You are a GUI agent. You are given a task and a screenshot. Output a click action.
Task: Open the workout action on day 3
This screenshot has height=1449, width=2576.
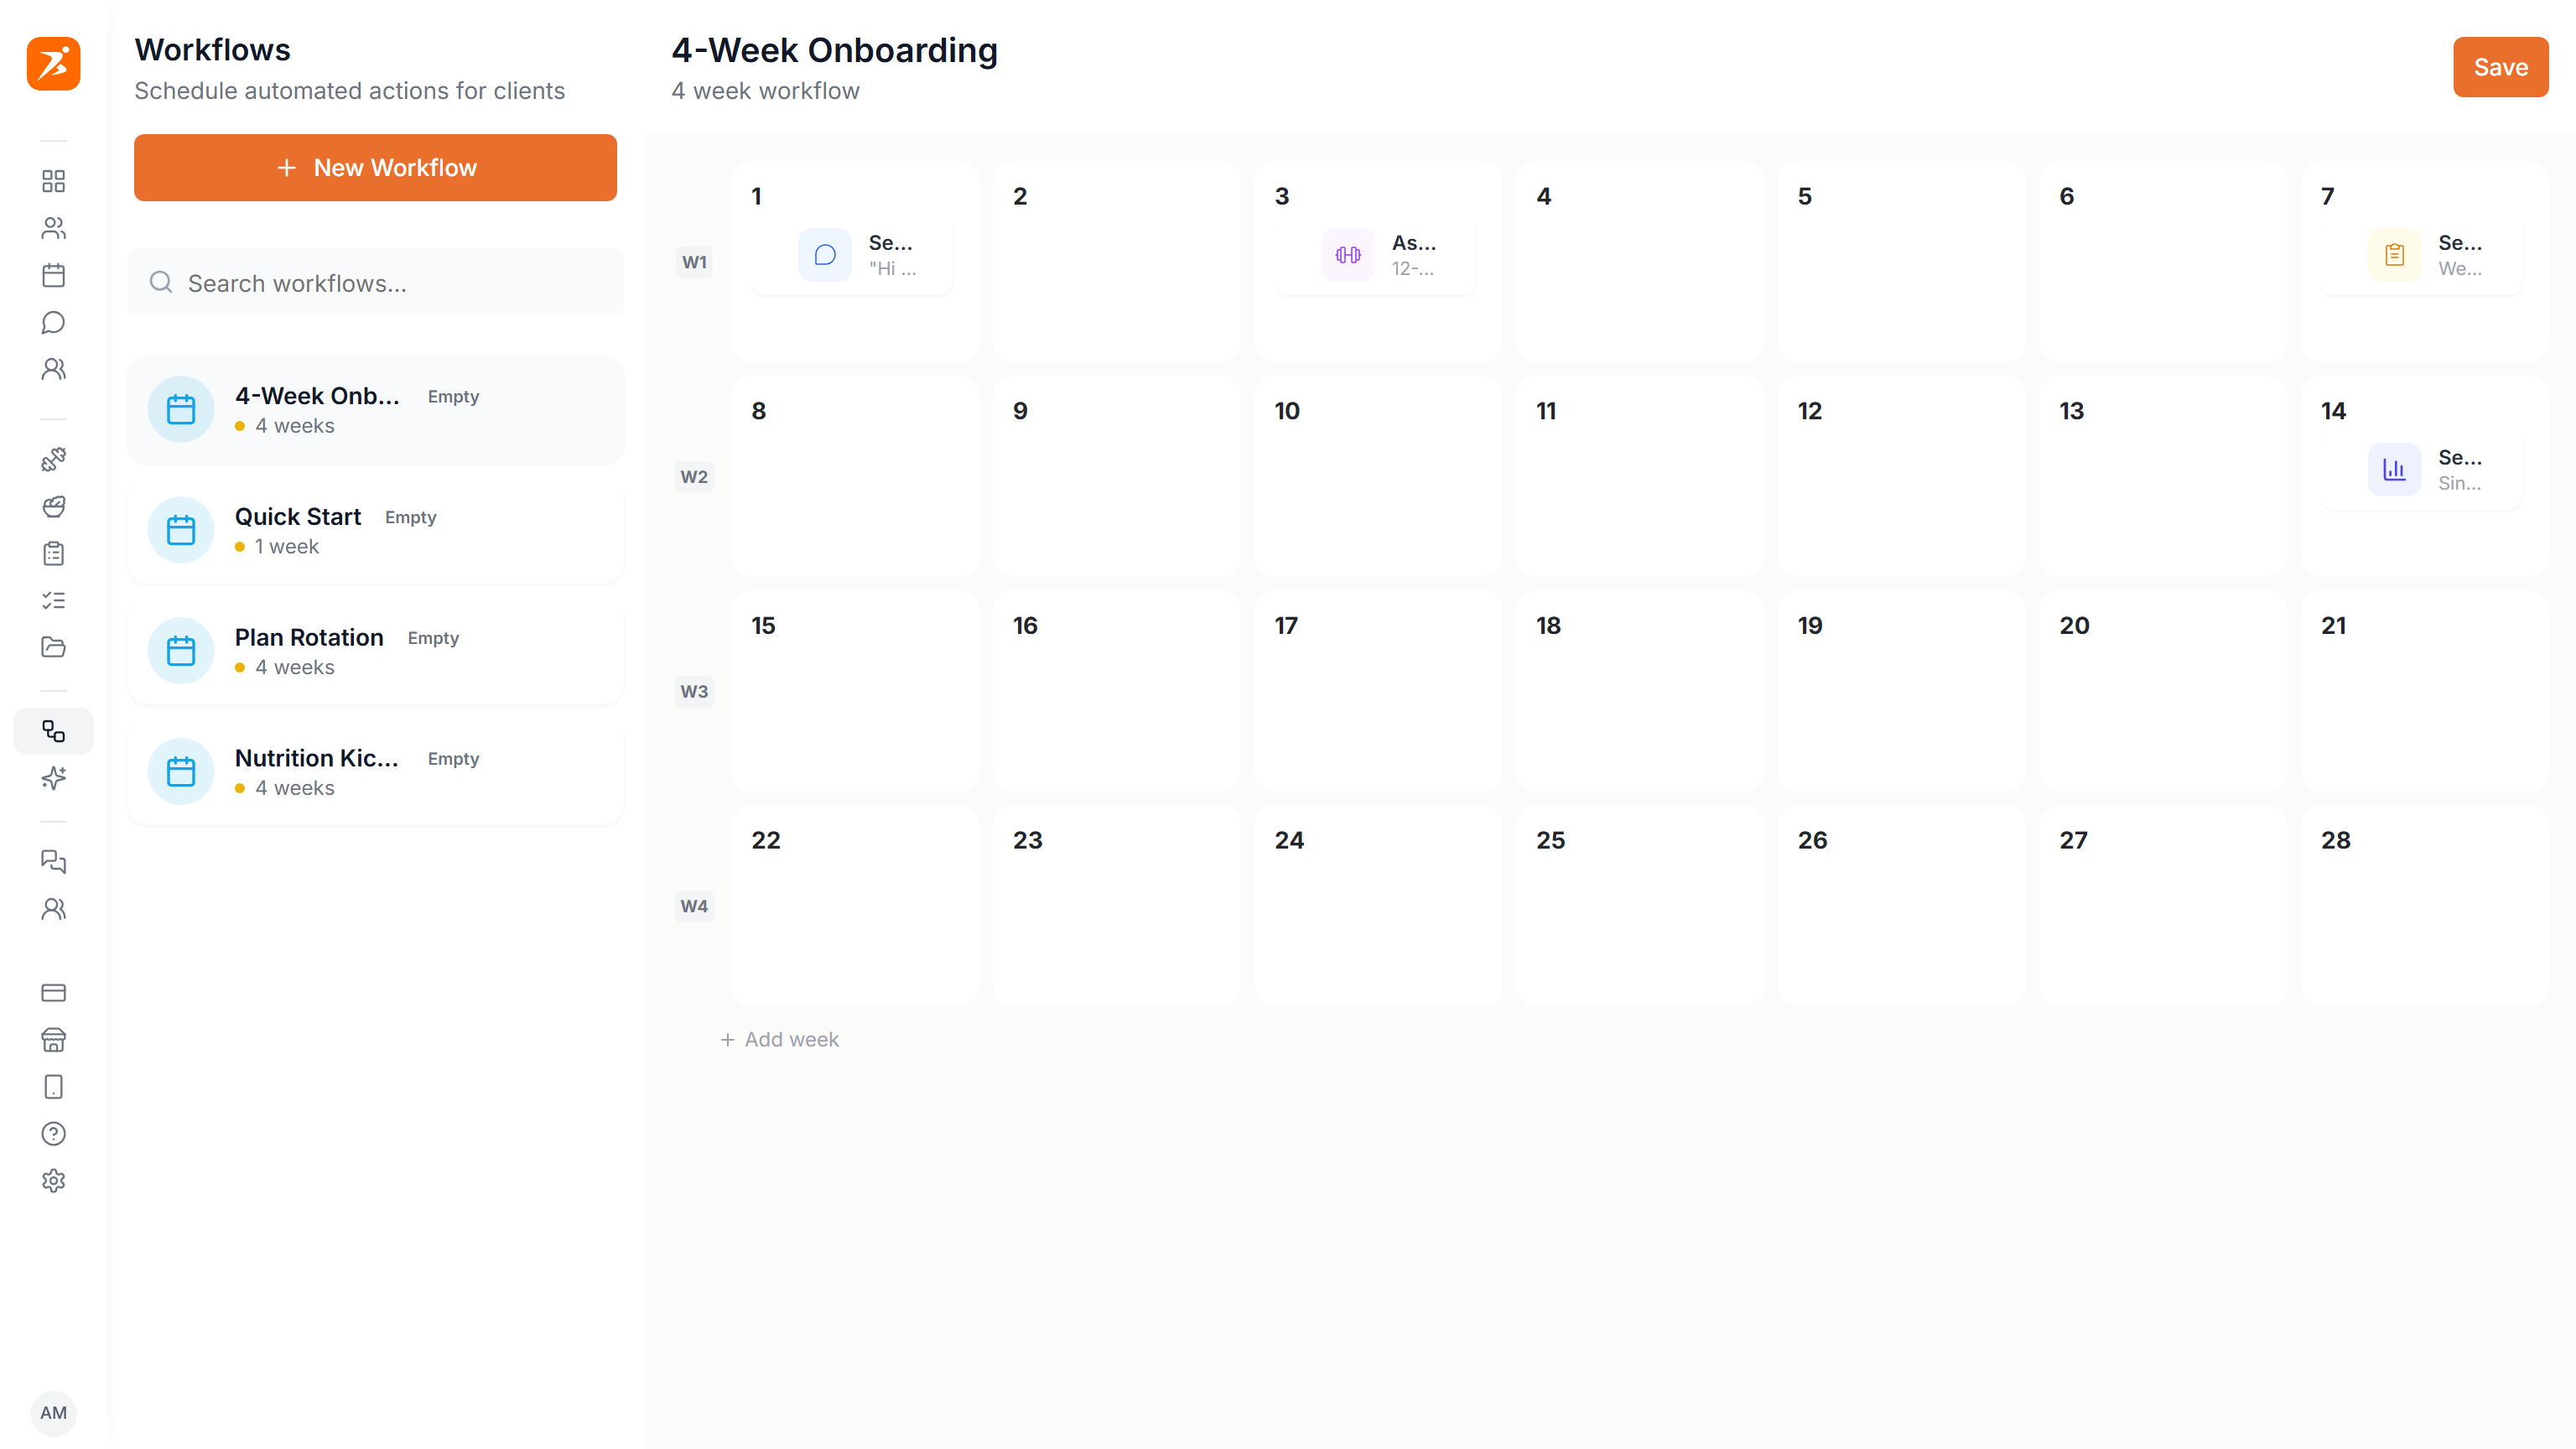(1374, 255)
